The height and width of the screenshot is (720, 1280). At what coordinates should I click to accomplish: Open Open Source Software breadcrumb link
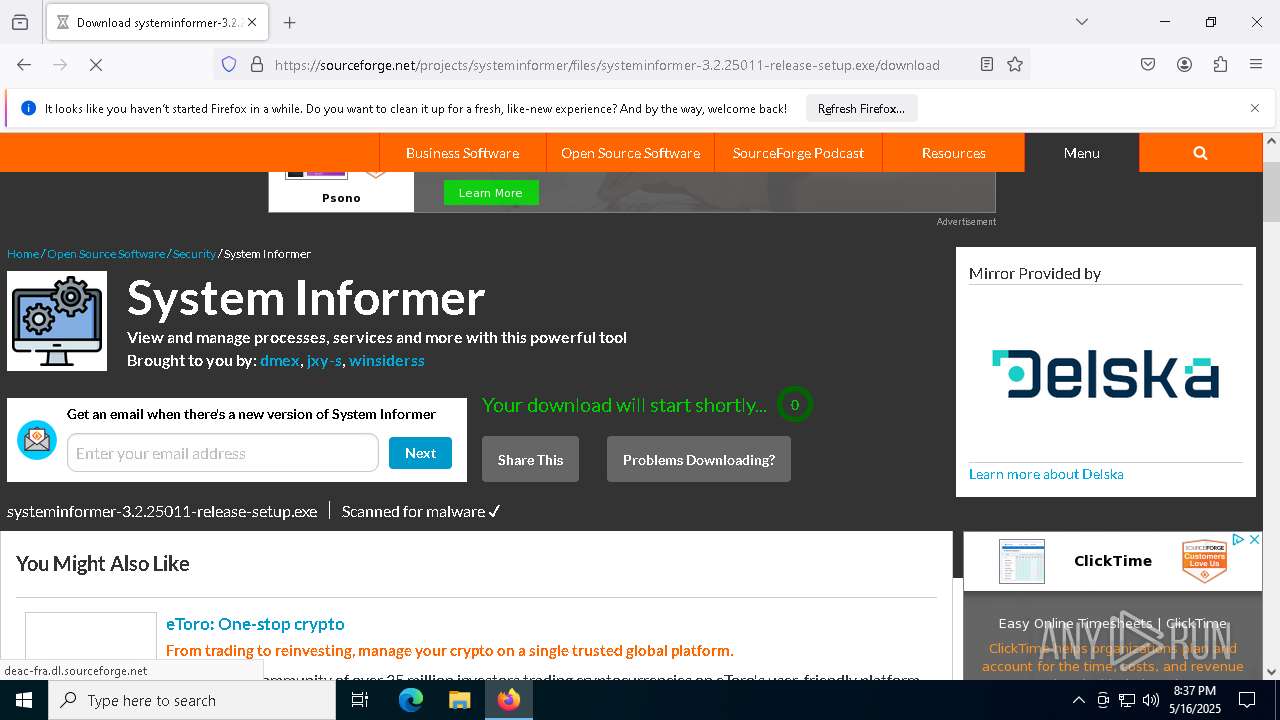tap(106, 254)
